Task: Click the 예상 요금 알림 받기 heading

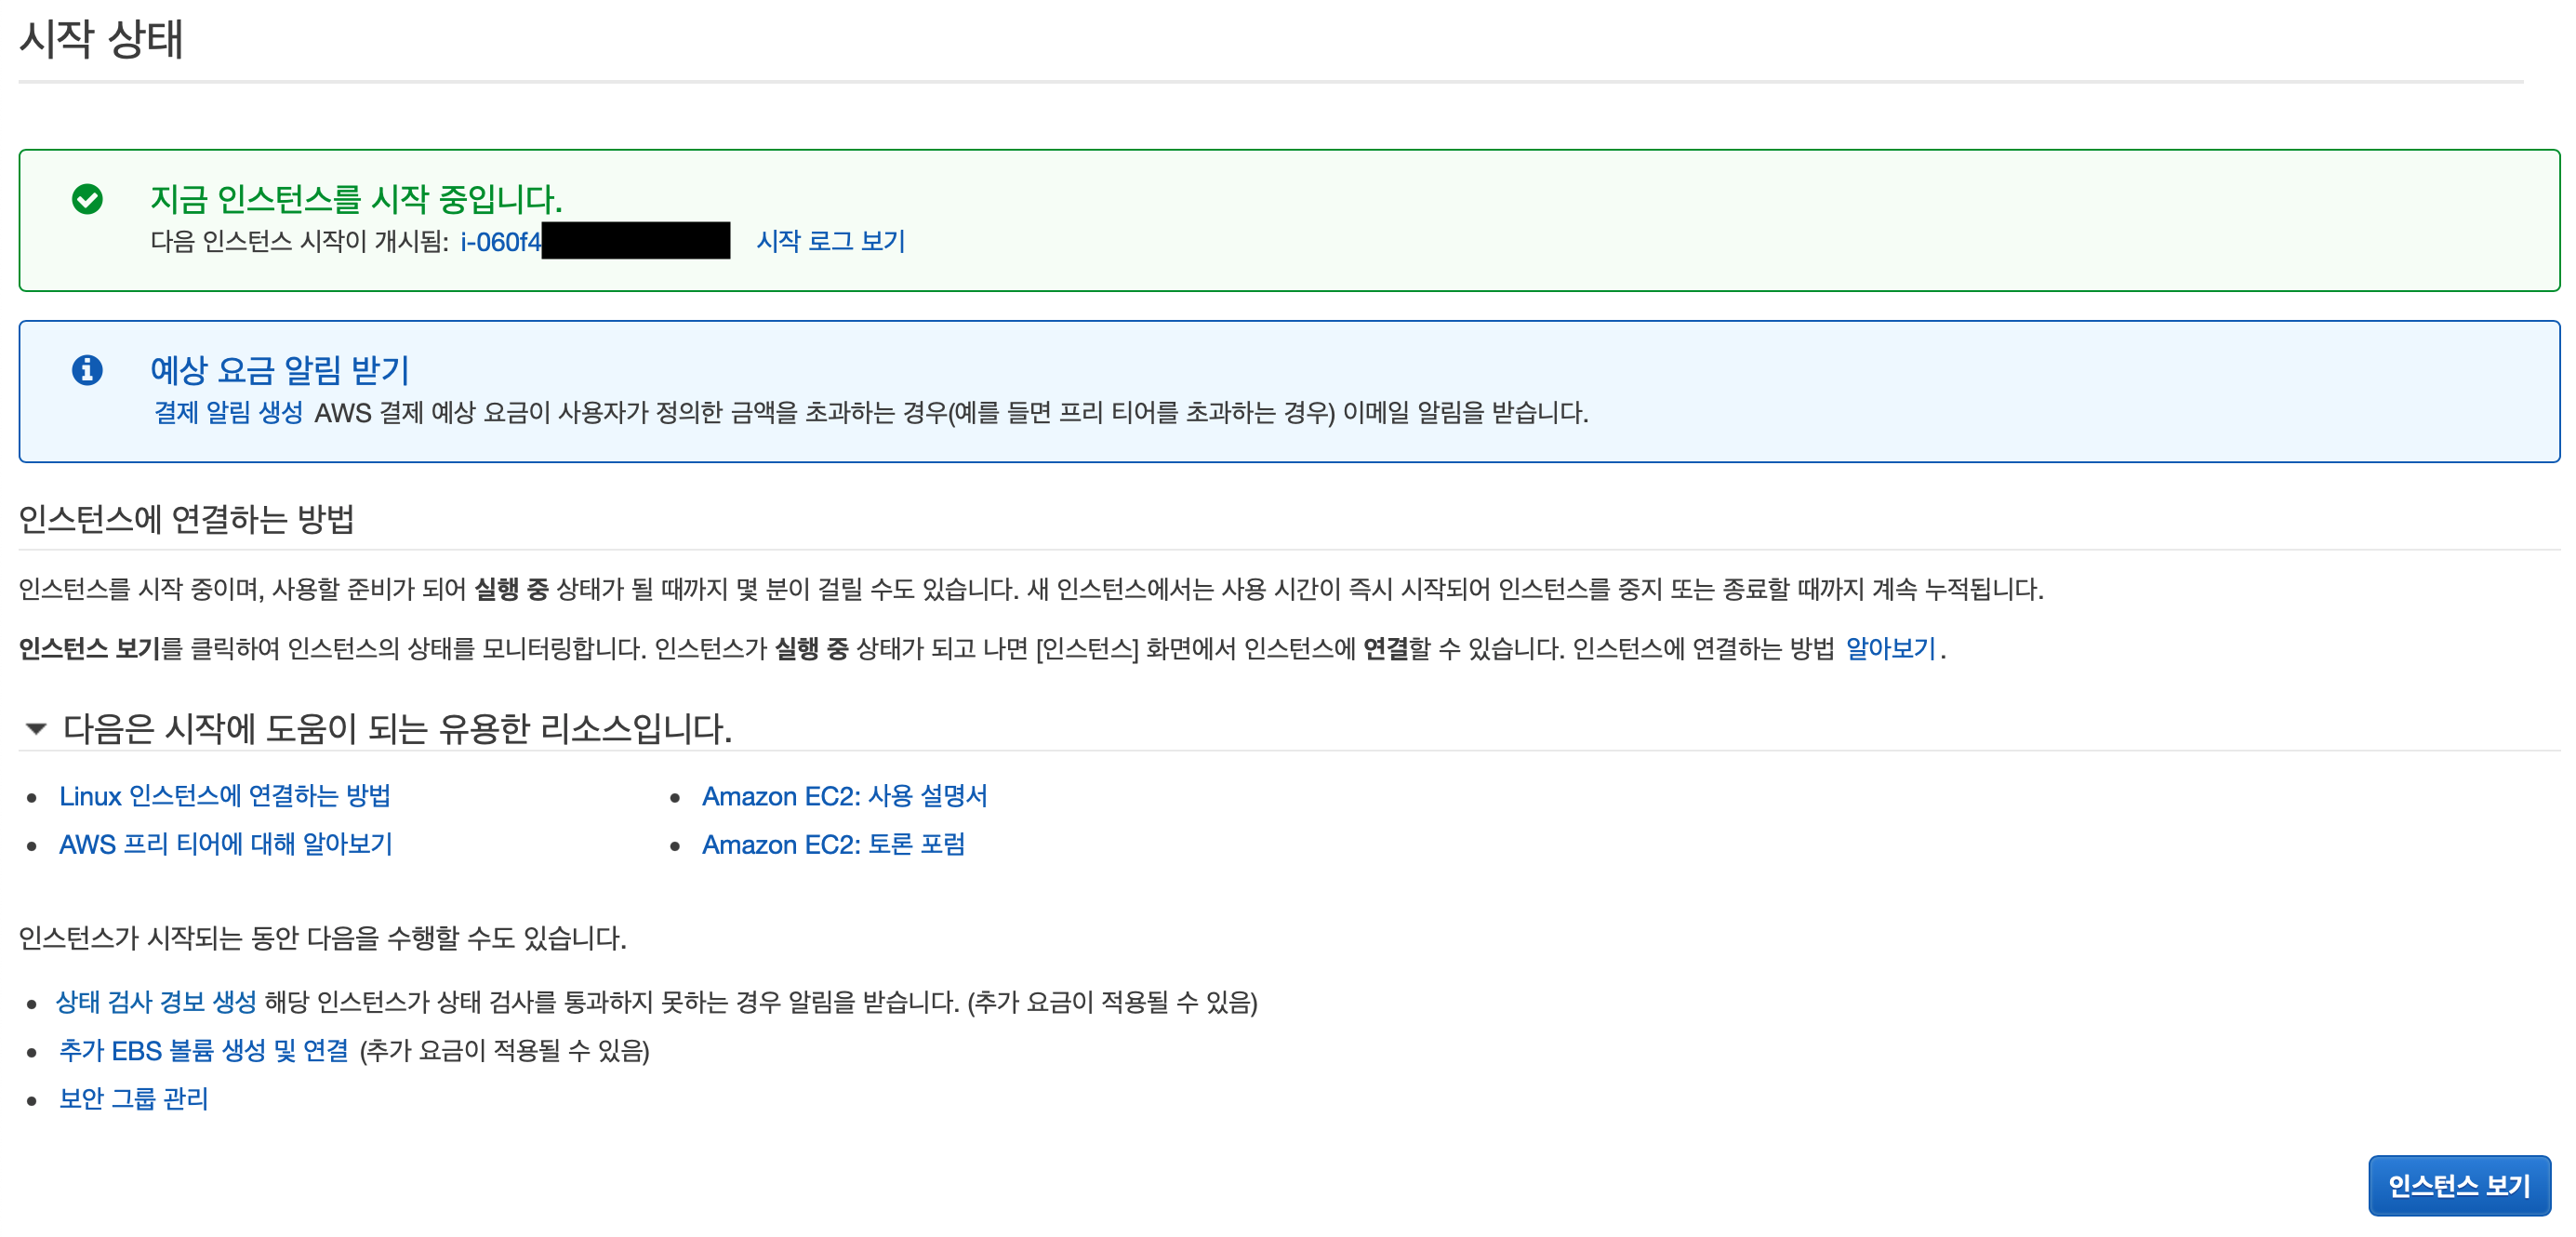Action: [279, 370]
